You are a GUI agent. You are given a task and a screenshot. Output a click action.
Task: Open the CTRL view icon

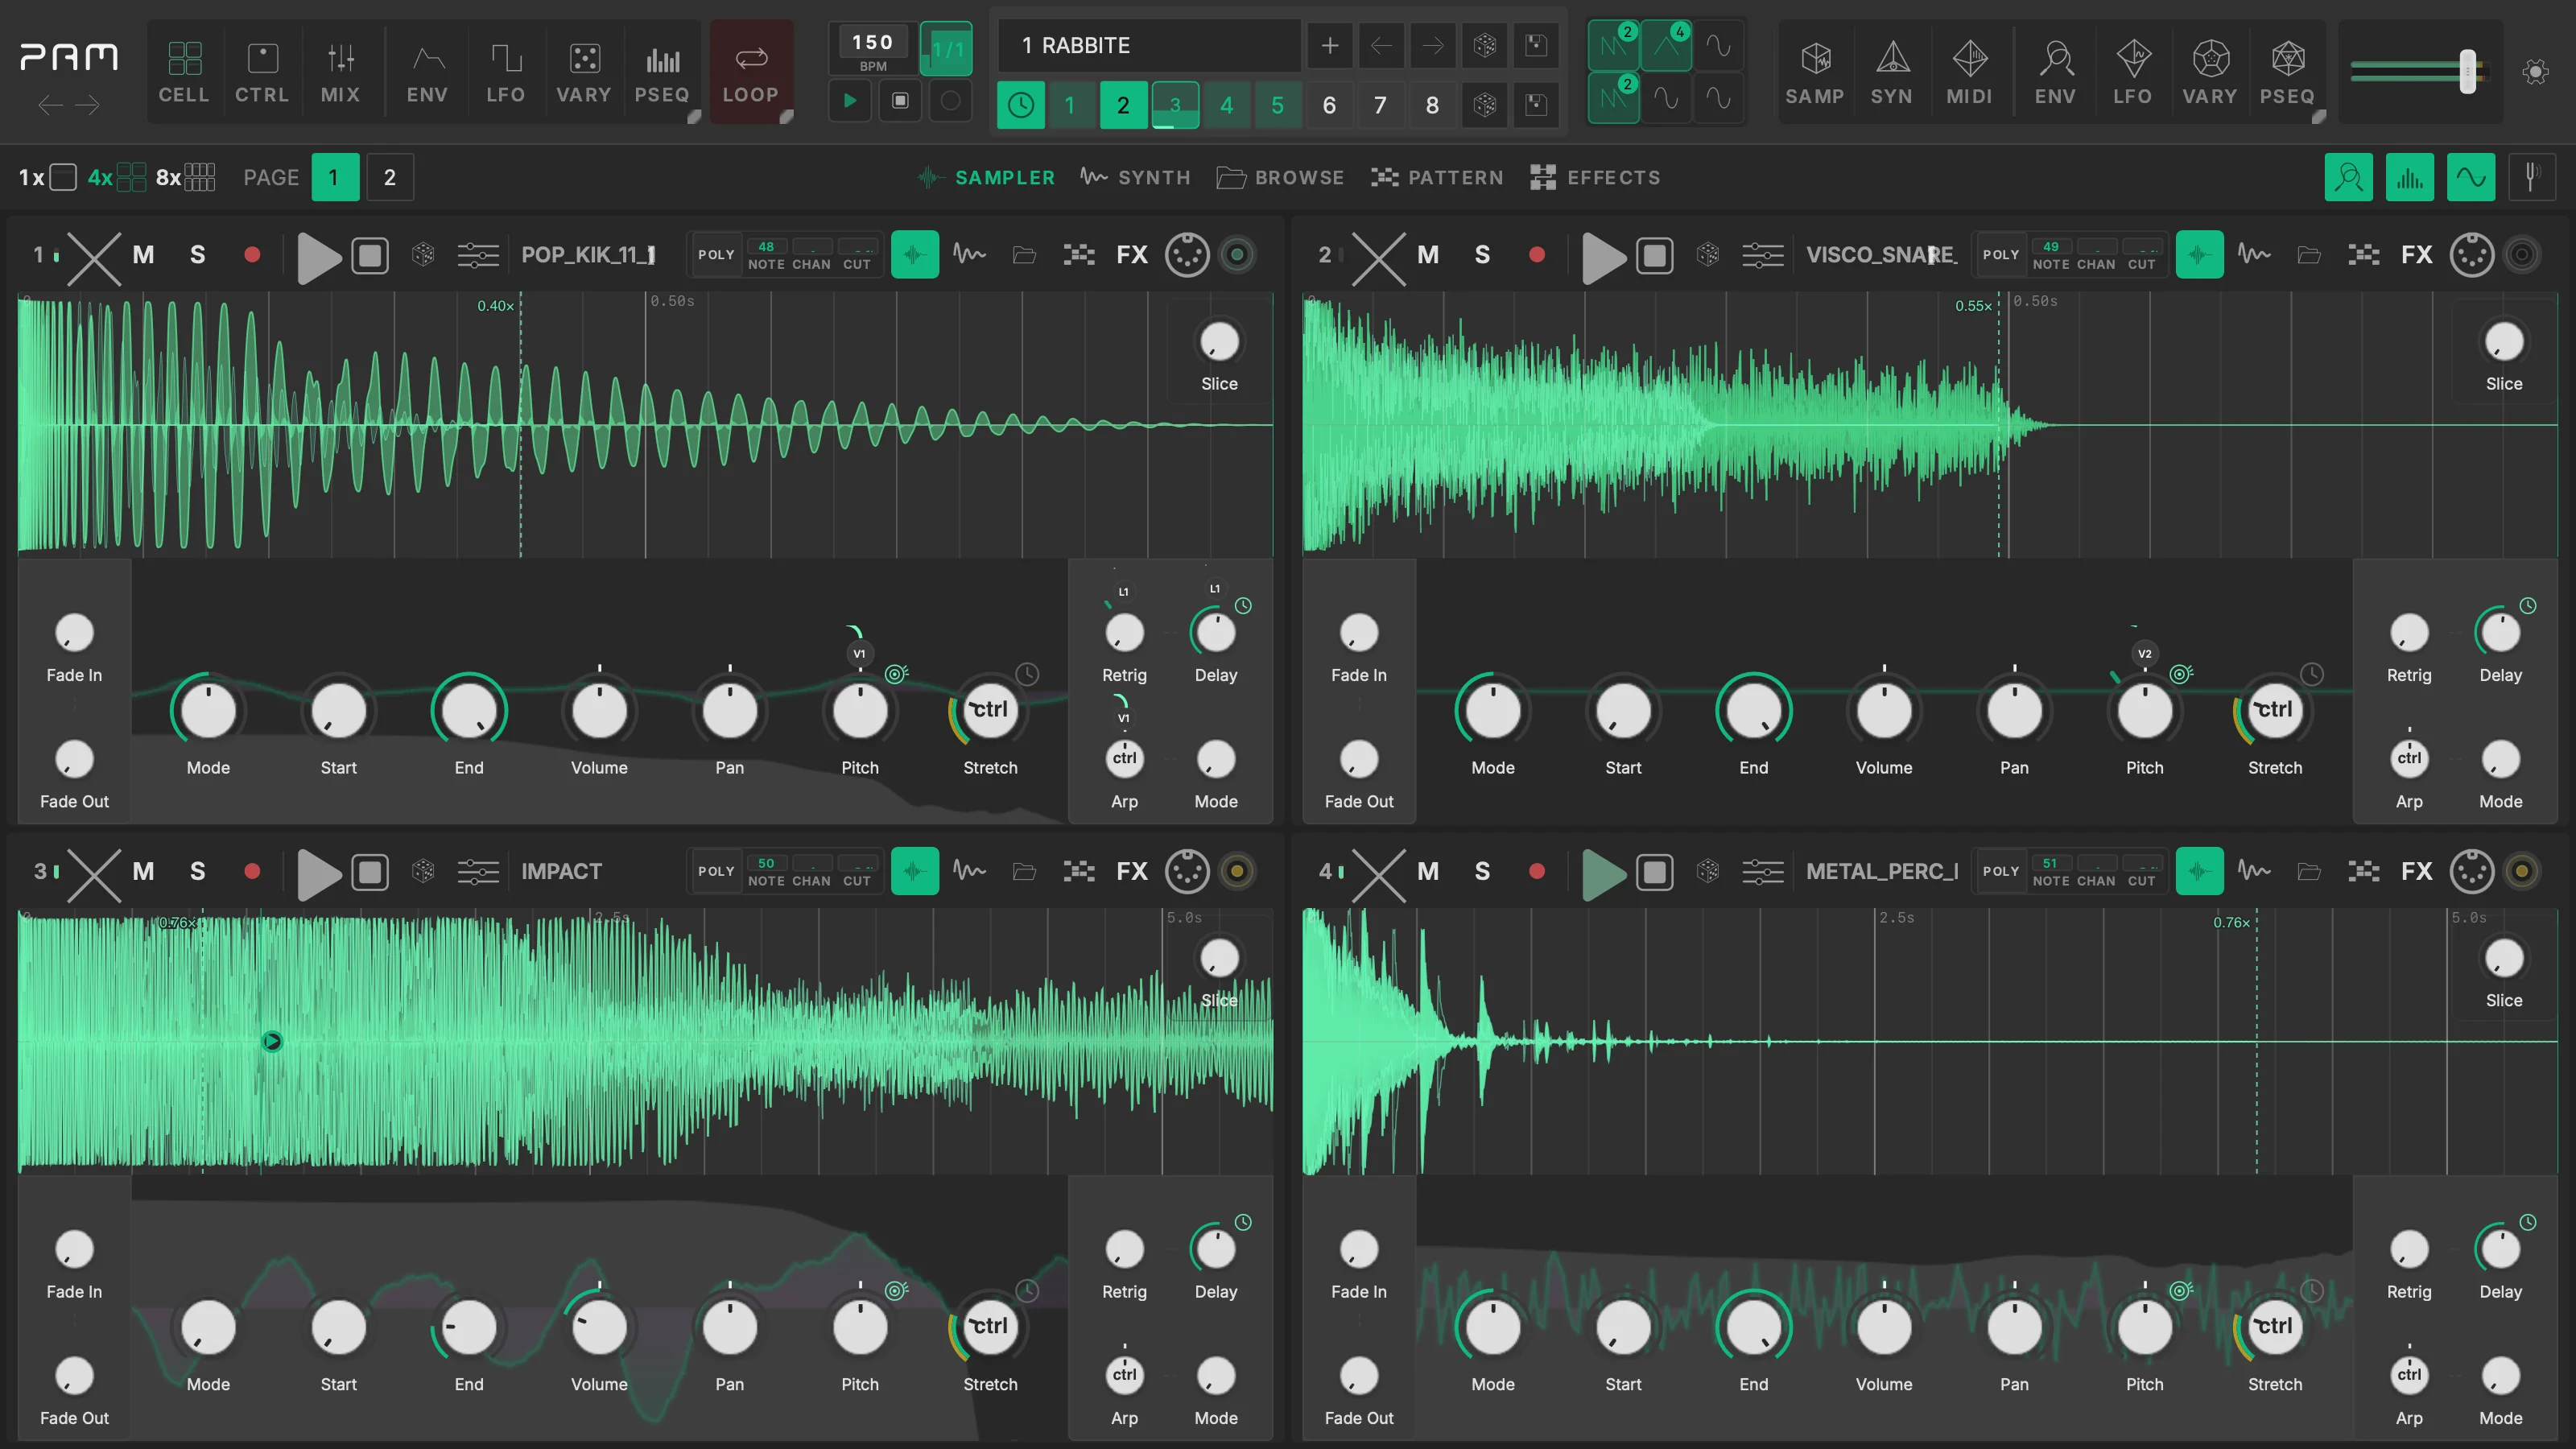click(x=262, y=71)
